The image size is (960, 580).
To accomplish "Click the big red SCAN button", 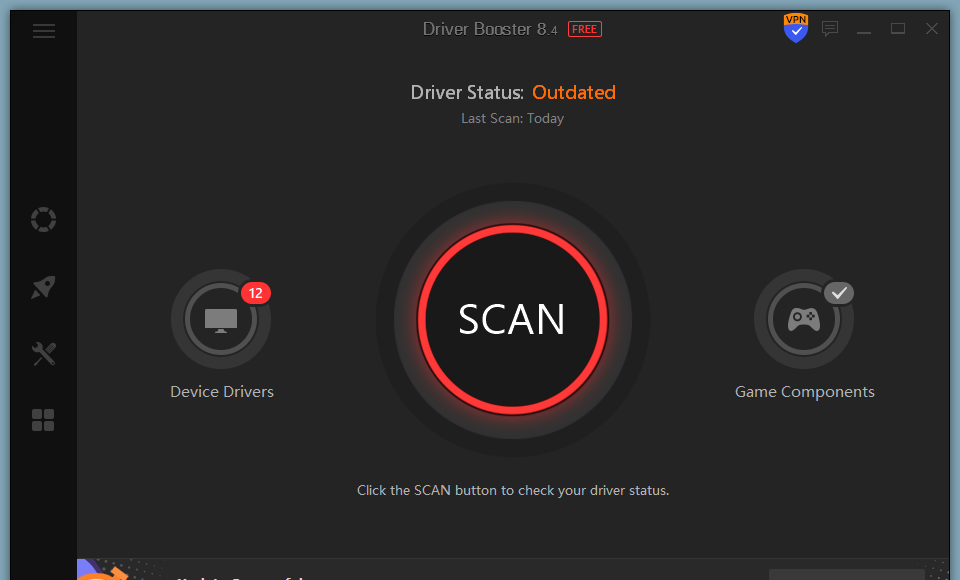I will (512, 319).
